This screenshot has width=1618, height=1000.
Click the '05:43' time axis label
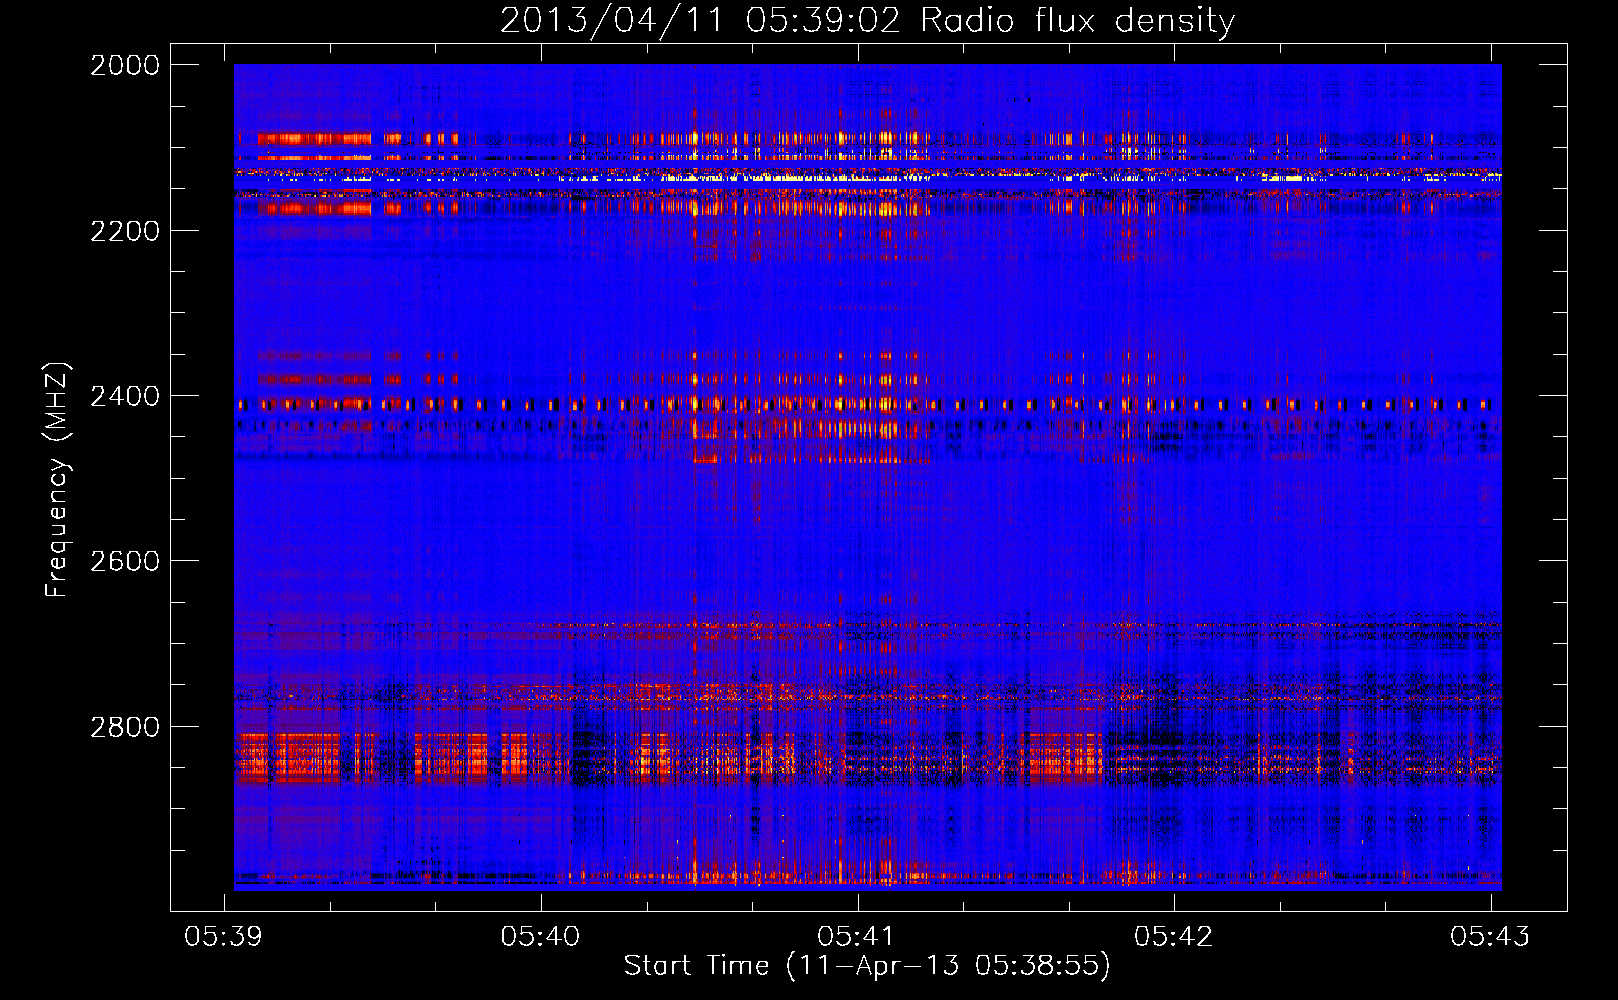tap(1490, 936)
